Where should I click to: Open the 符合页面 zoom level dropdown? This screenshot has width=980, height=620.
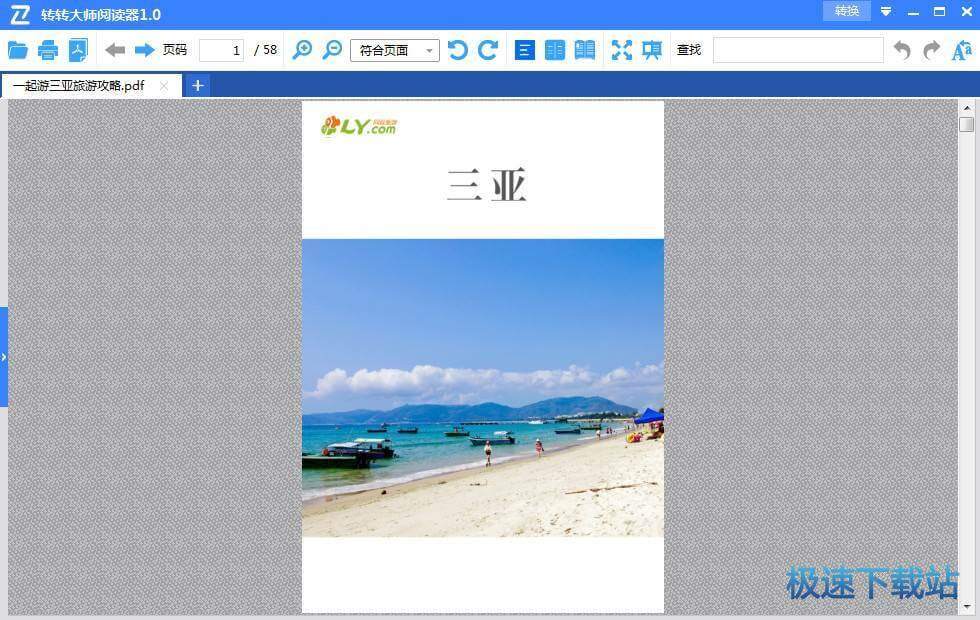(x=429, y=50)
